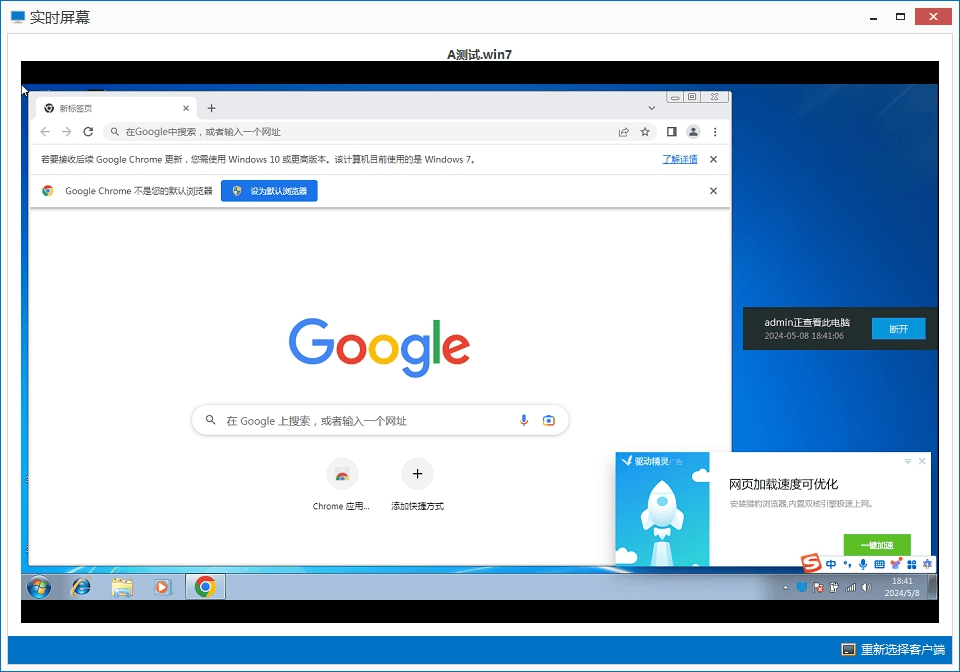Click the share icon in address bar

623,132
